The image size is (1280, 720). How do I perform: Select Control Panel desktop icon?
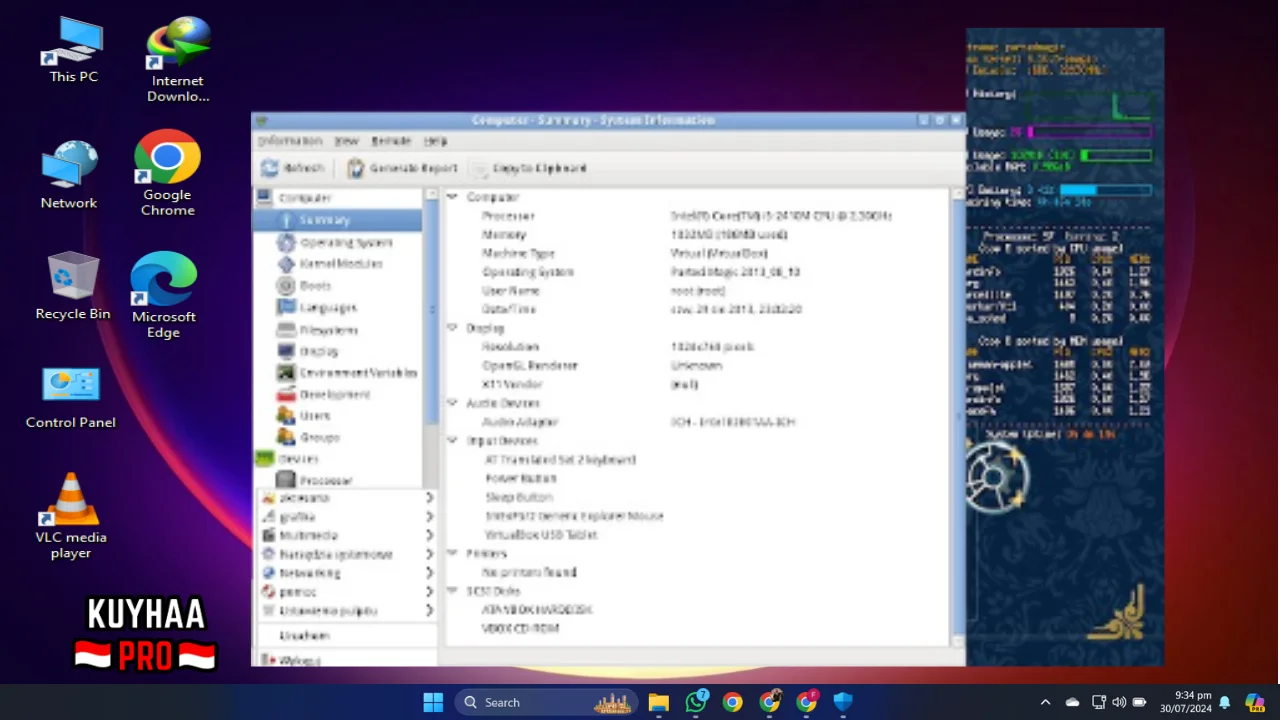[71, 397]
